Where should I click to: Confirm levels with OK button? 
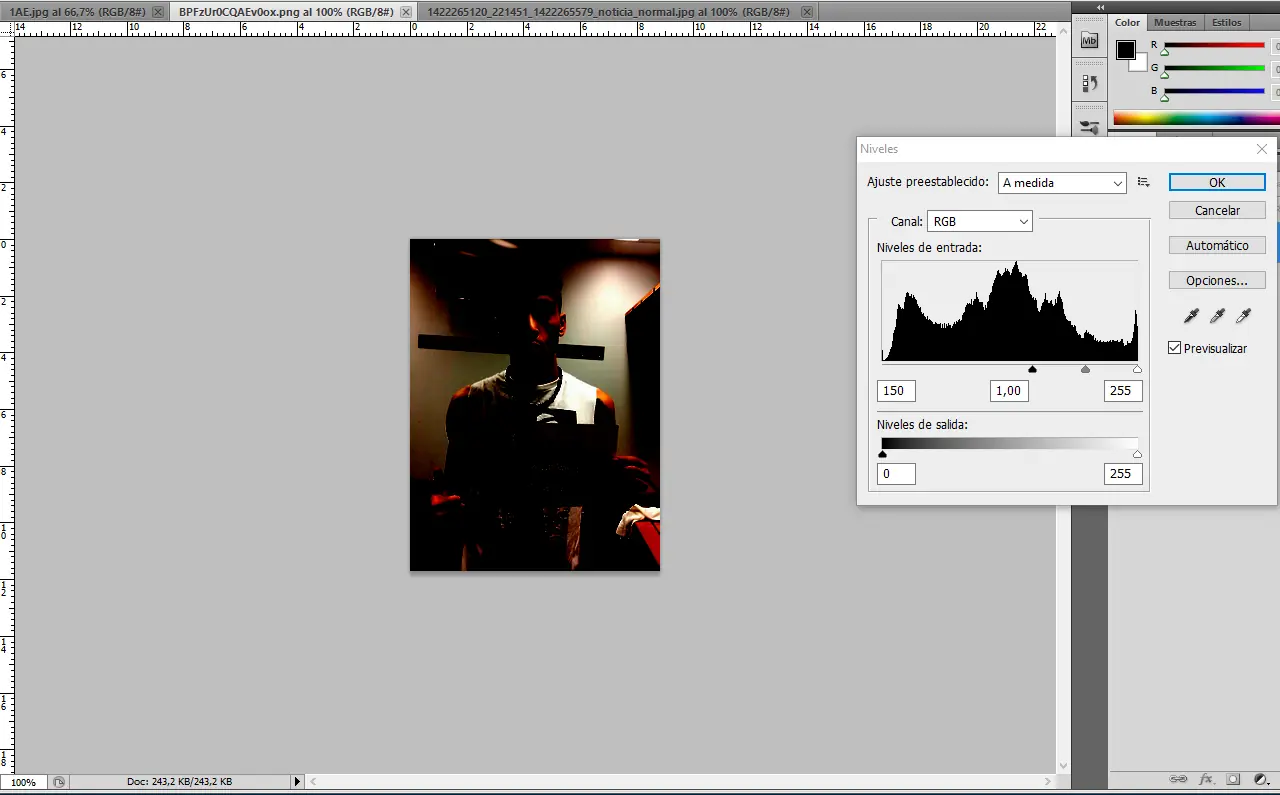click(x=1217, y=182)
